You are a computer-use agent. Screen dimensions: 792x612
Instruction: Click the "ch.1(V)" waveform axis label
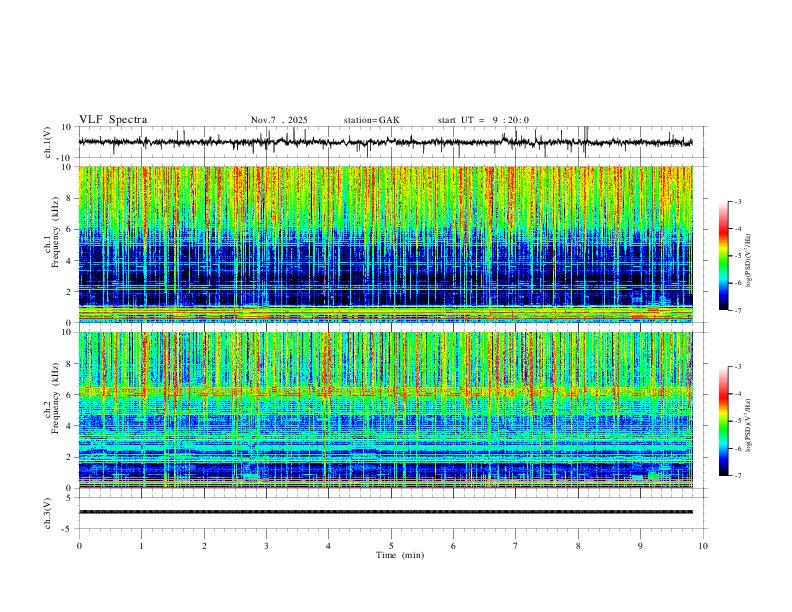(x=48, y=142)
